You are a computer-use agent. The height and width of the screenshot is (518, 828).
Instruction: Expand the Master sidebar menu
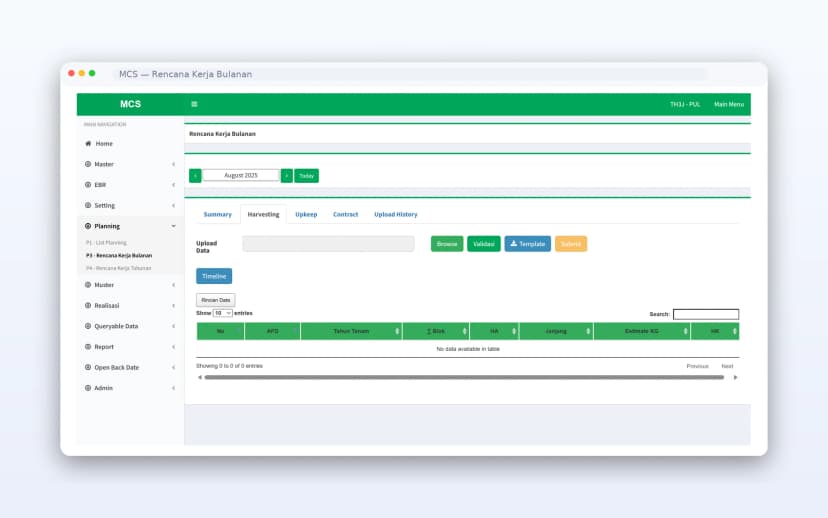pos(130,164)
